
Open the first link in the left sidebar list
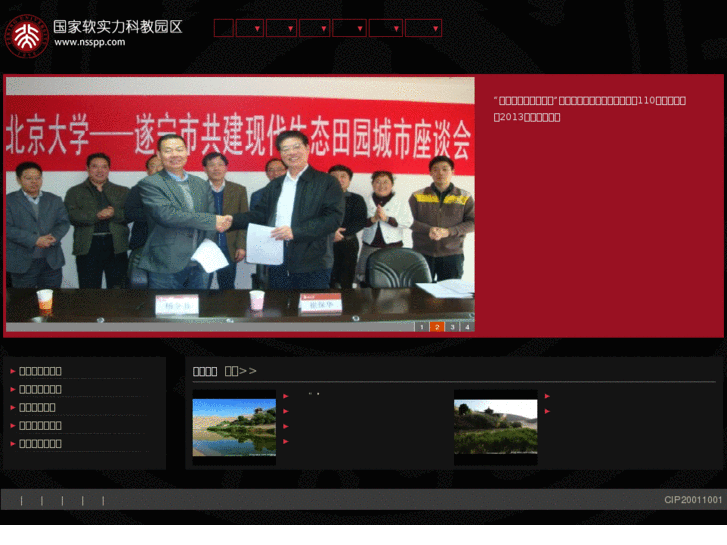click(x=40, y=371)
